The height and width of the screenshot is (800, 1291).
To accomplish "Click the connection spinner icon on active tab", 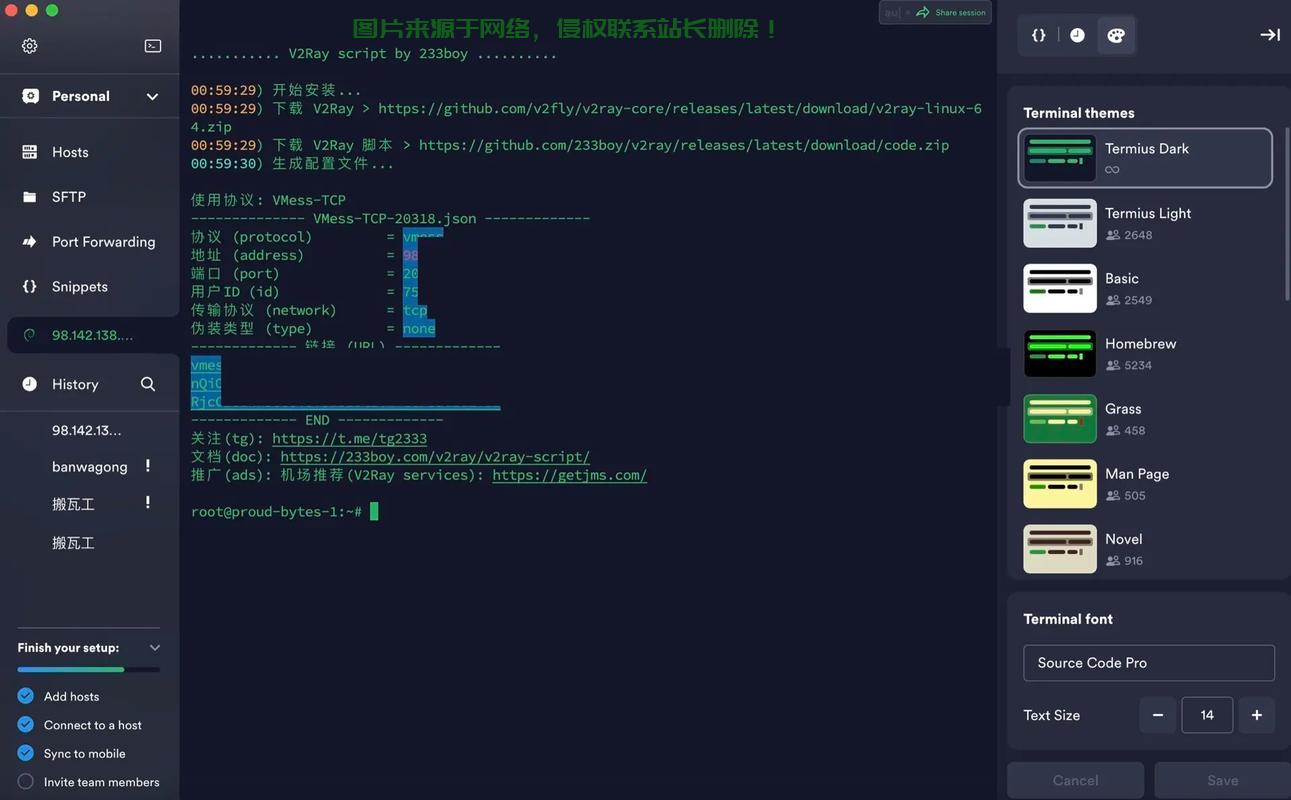I will point(30,335).
